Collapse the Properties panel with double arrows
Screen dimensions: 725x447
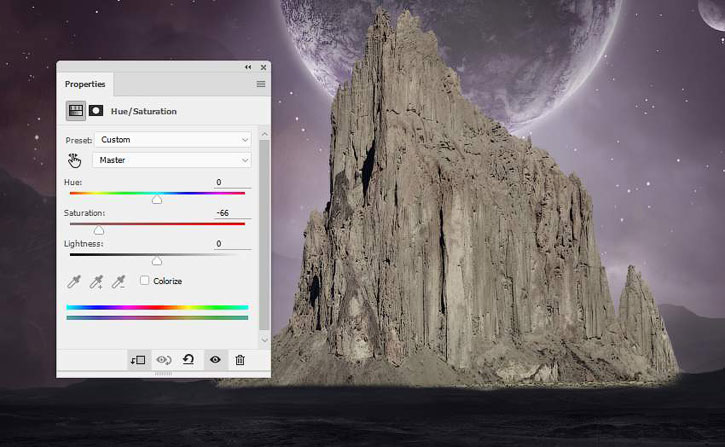pyautogui.click(x=248, y=67)
